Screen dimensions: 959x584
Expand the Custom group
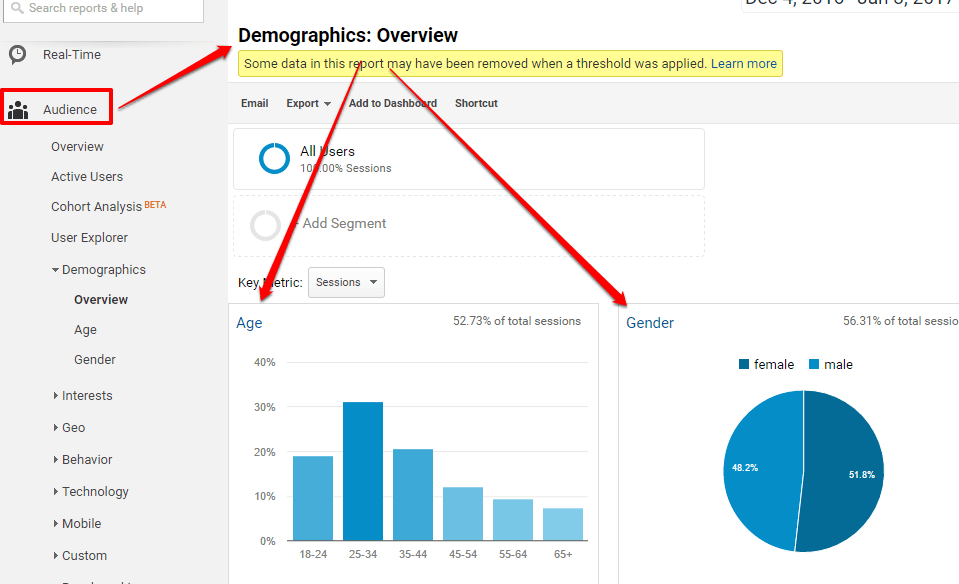click(x=80, y=555)
